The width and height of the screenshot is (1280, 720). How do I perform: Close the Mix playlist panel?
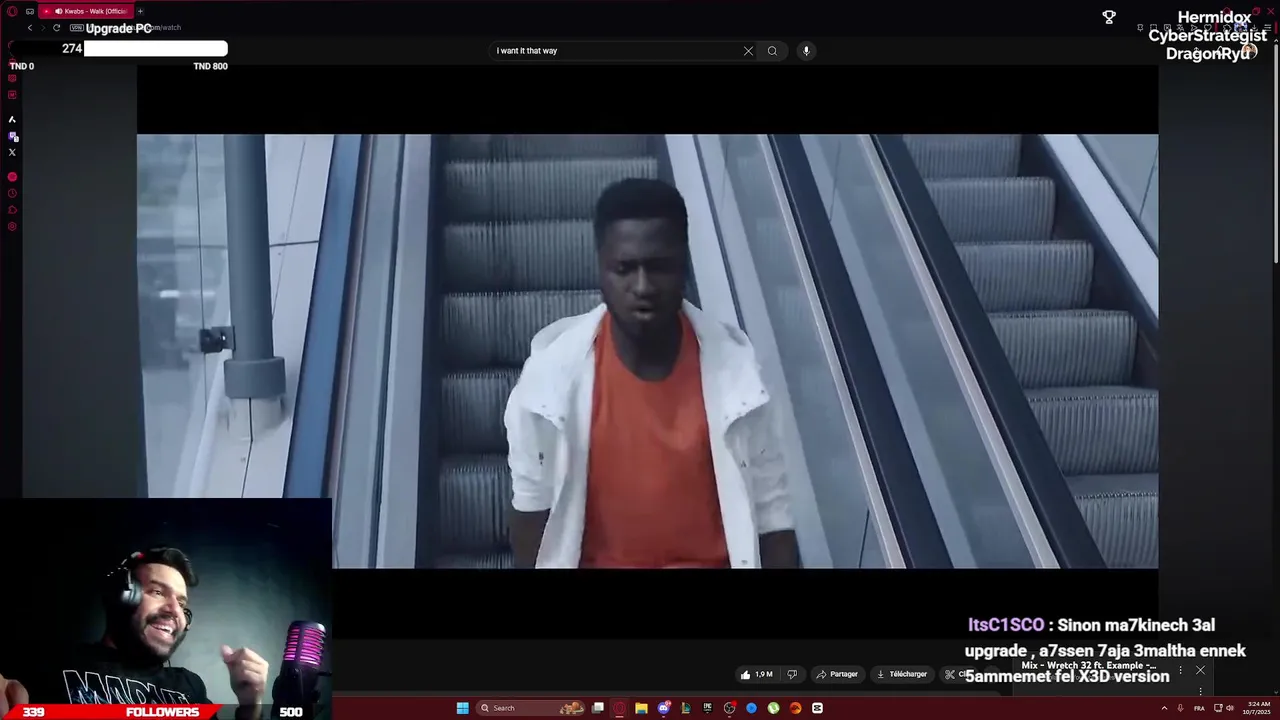tap(1200, 670)
